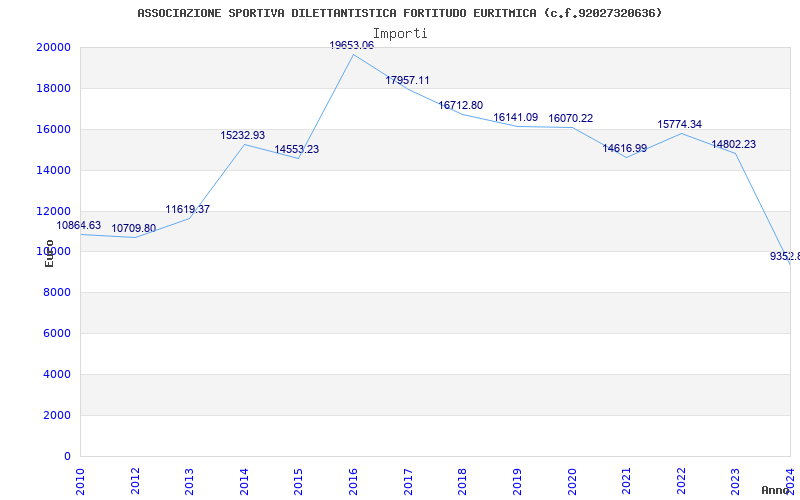The image size is (800, 500).
Task: Click the 17957.11 value label
Action: [x=407, y=81]
